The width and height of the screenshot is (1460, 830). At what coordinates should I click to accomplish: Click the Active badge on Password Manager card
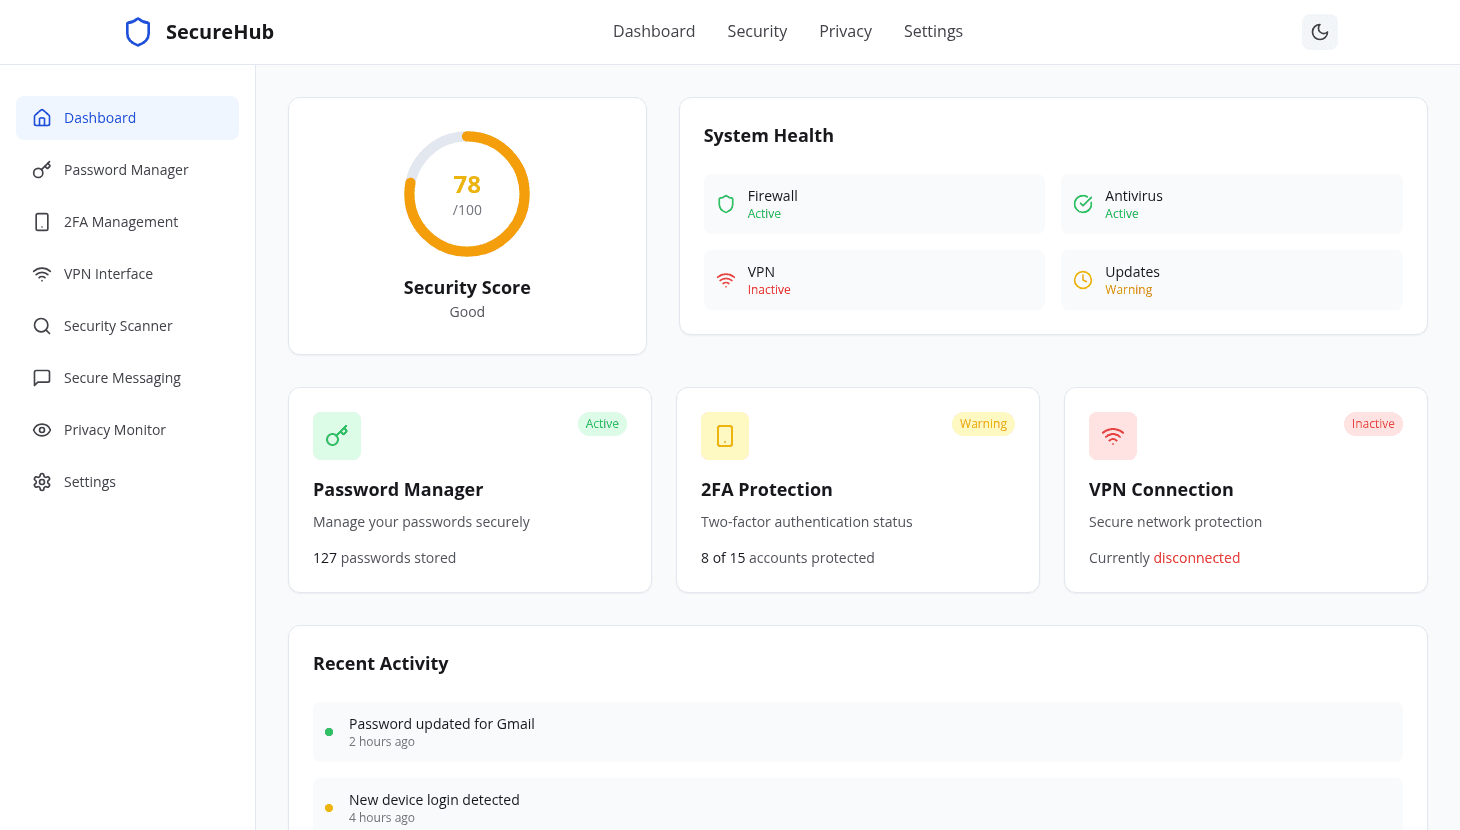[x=602, y=423]
